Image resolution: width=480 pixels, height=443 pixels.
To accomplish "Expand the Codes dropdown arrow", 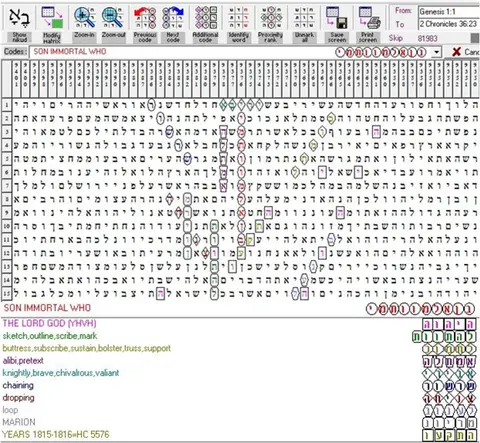I will click(436, 52).
